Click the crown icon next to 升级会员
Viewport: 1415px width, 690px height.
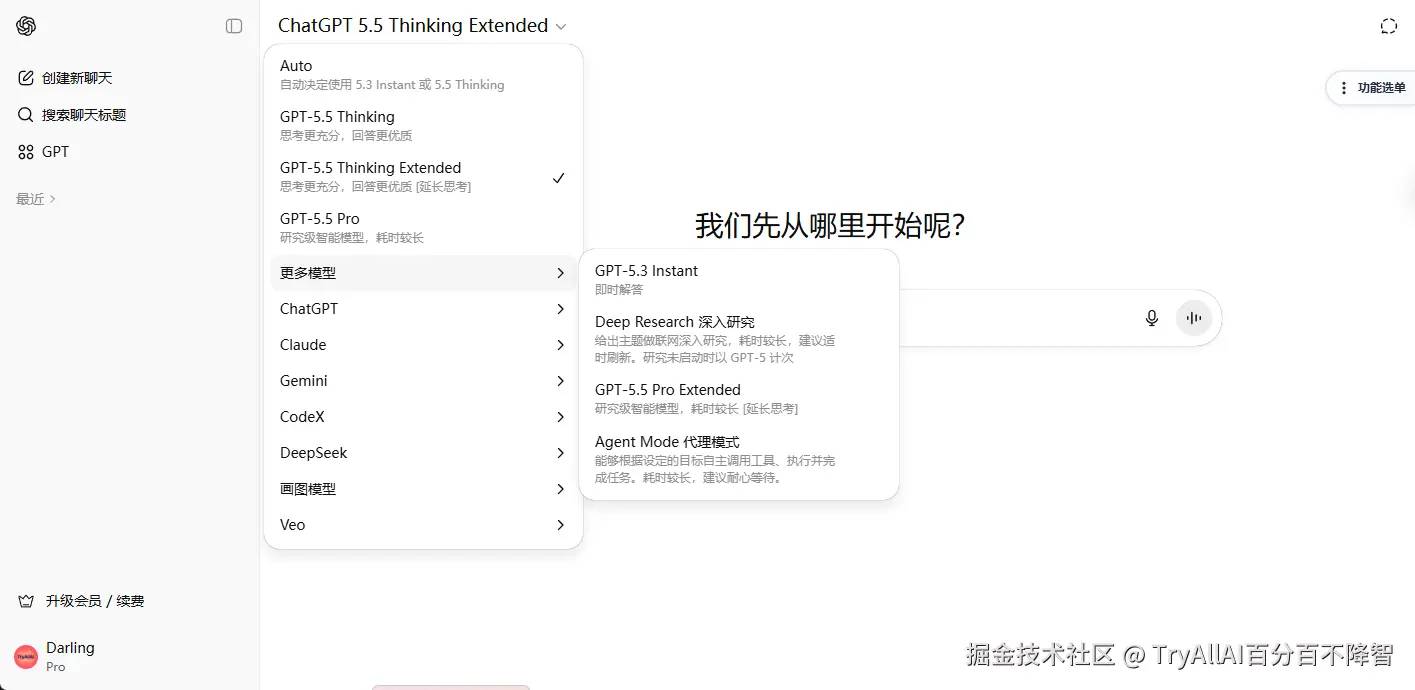pos(27,601)
